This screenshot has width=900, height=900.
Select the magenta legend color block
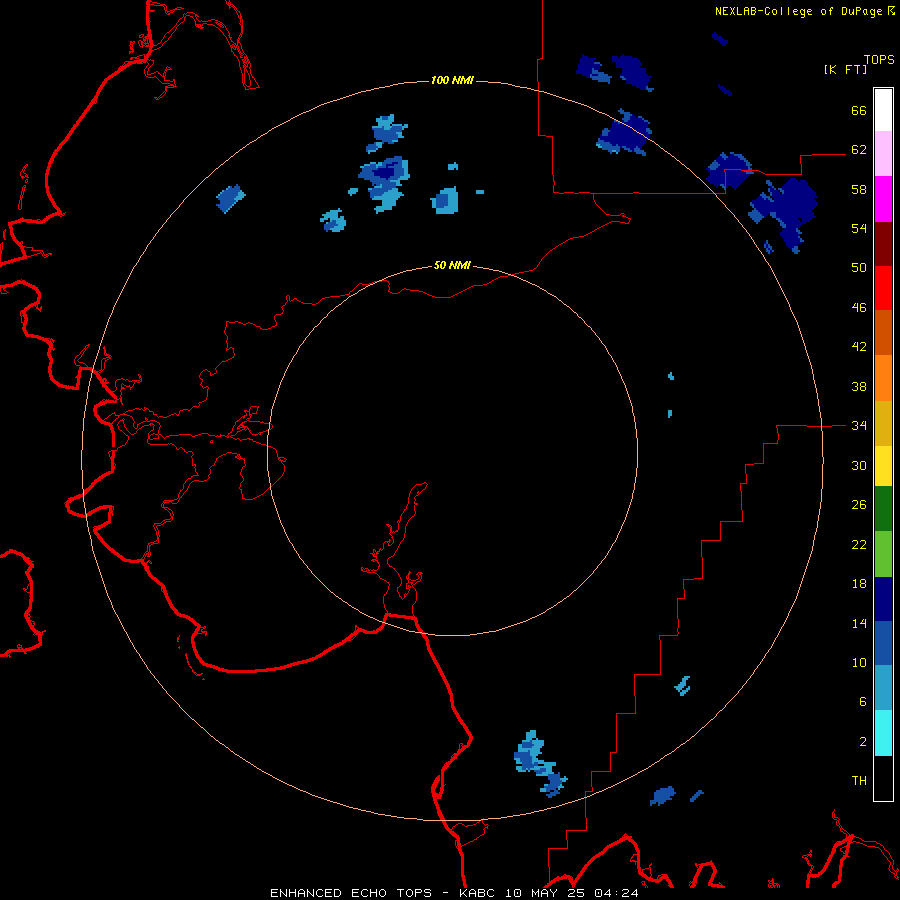pos(883,199)
